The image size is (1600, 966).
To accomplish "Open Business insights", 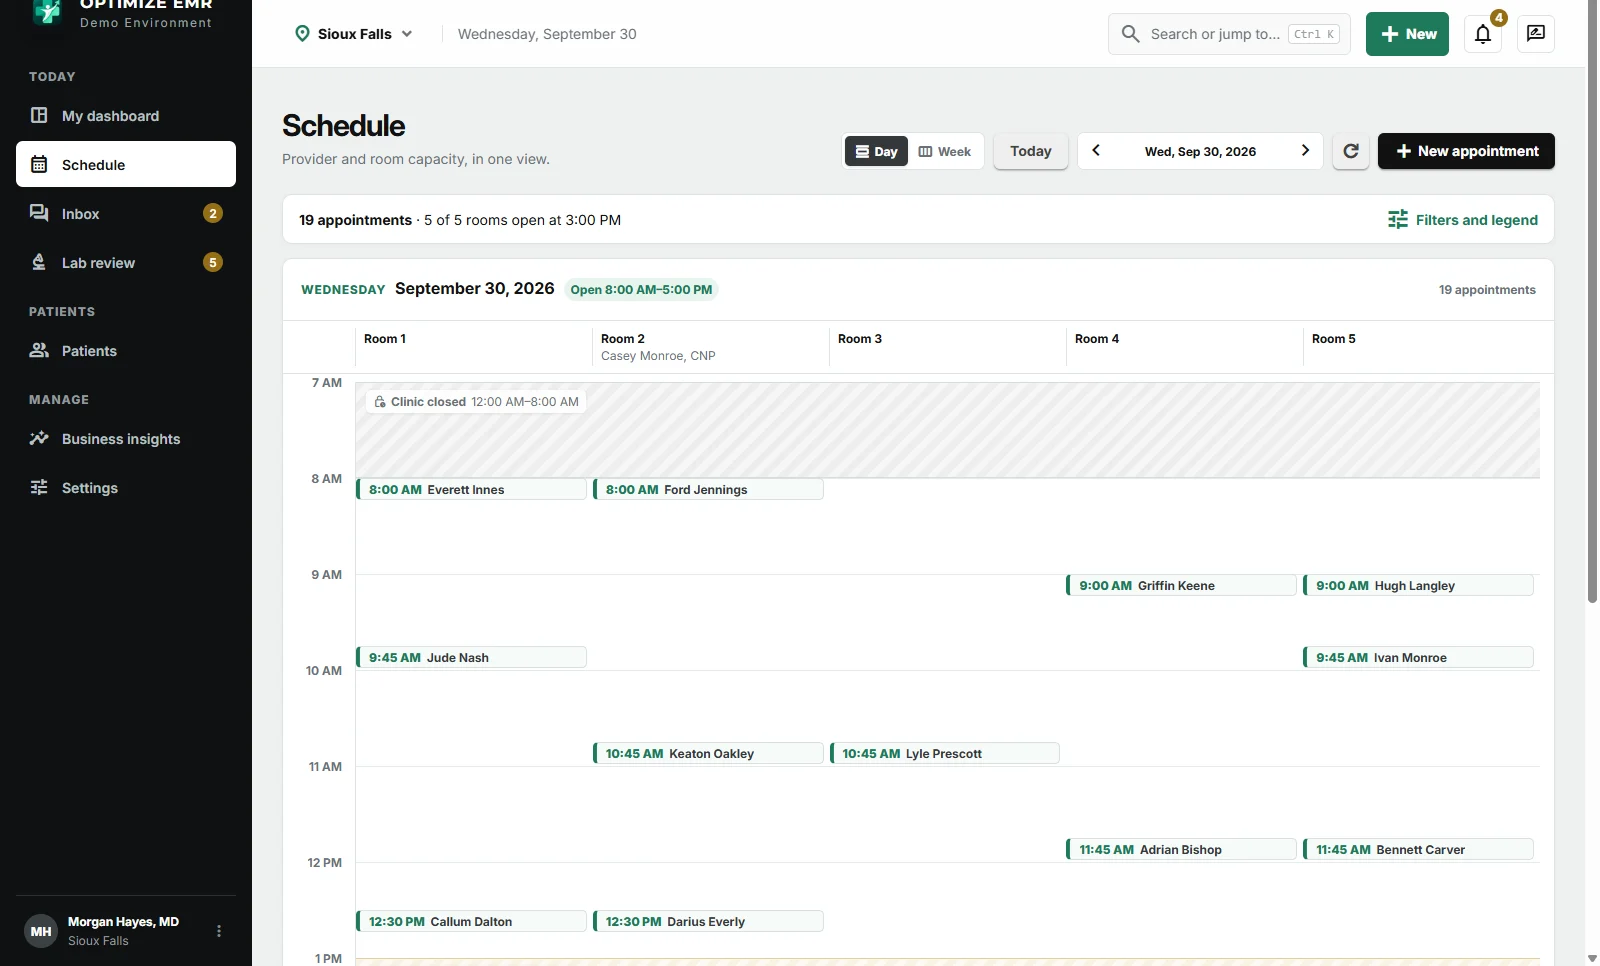I will pos(126,438).
